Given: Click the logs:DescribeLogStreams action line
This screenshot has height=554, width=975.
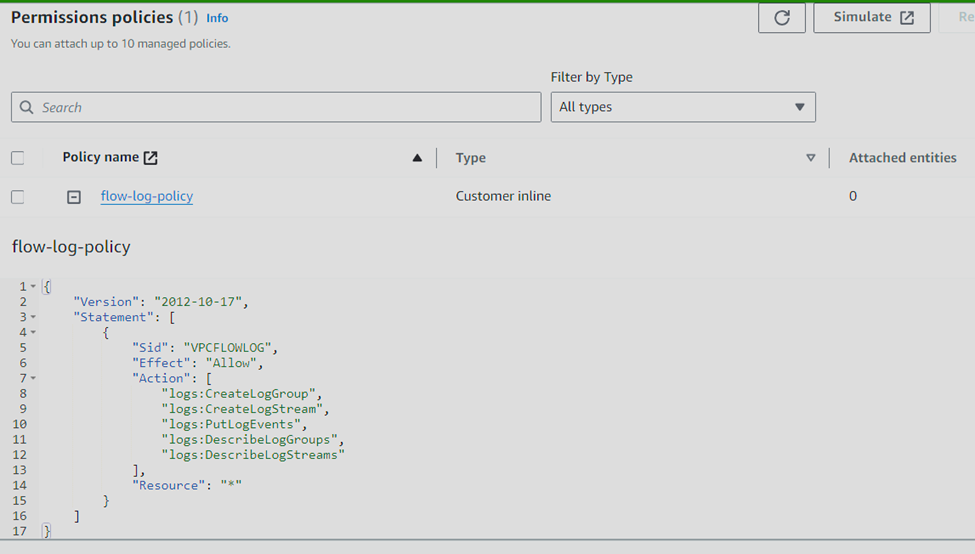Looking at the screenshot, I should coord(253,455).
